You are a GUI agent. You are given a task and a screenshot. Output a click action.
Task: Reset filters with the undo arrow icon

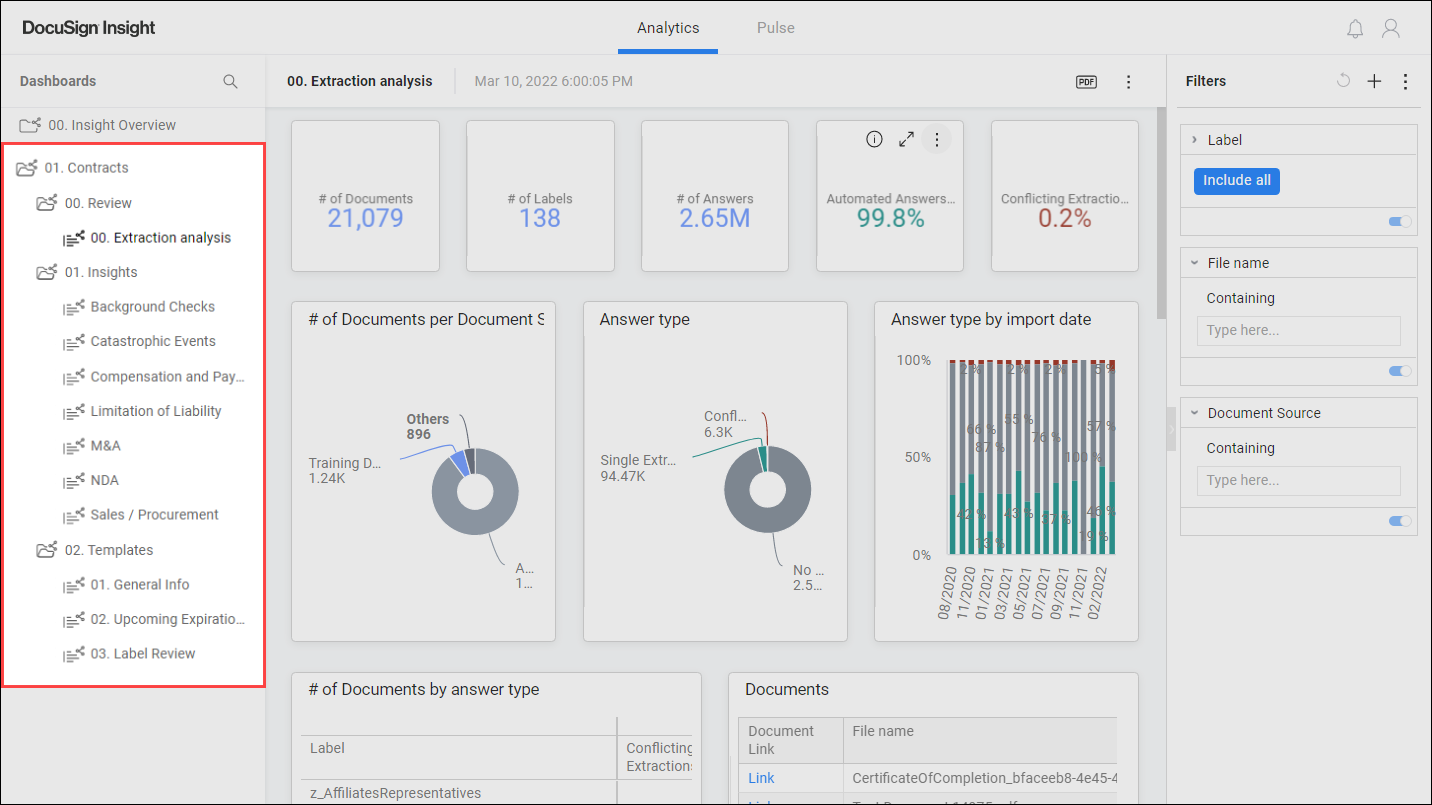[1343, 81]
